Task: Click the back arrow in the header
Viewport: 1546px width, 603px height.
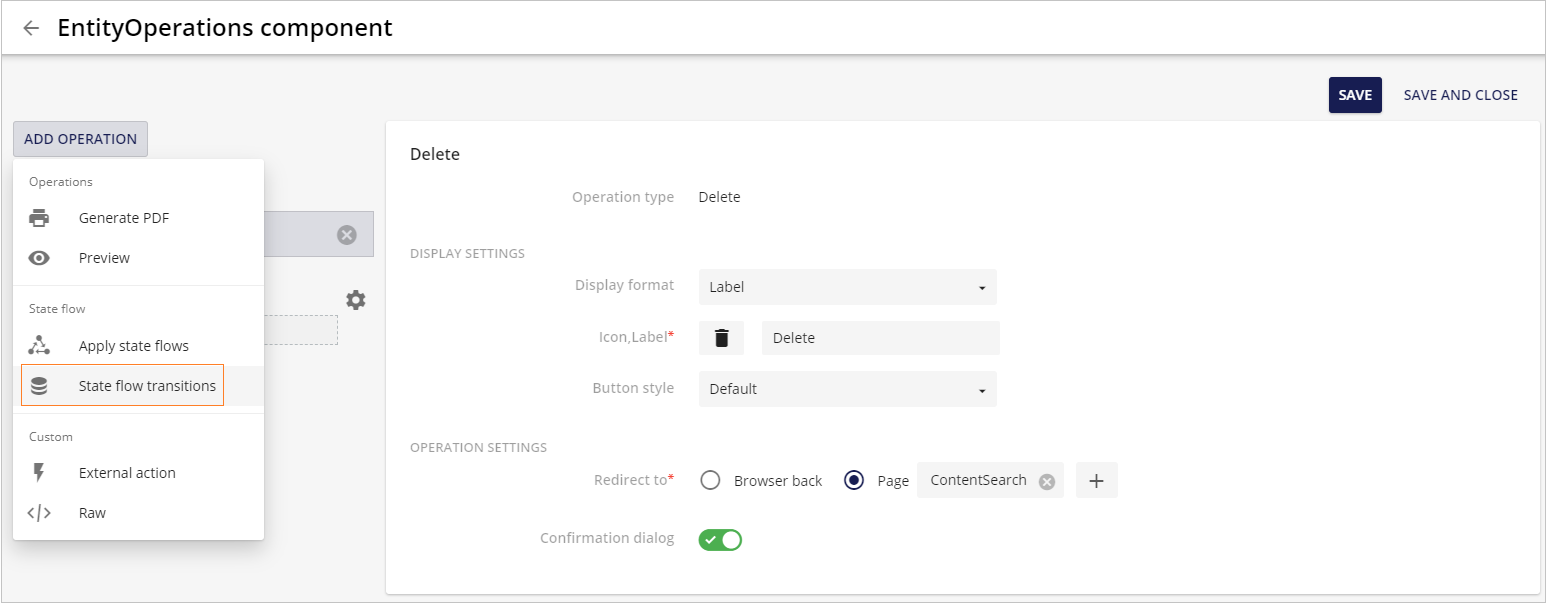Action: pyautogui.click(x=31, y=27)
